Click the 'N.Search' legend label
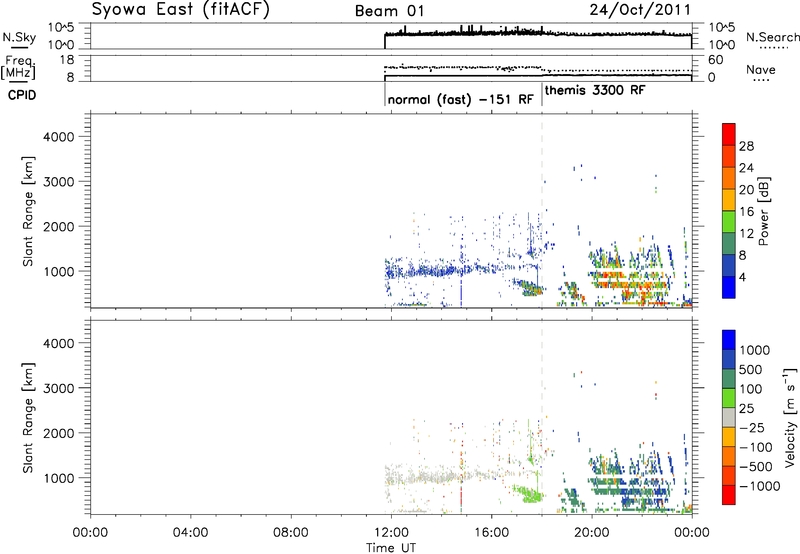Screen dimensions: 800x554 point(772,37)
